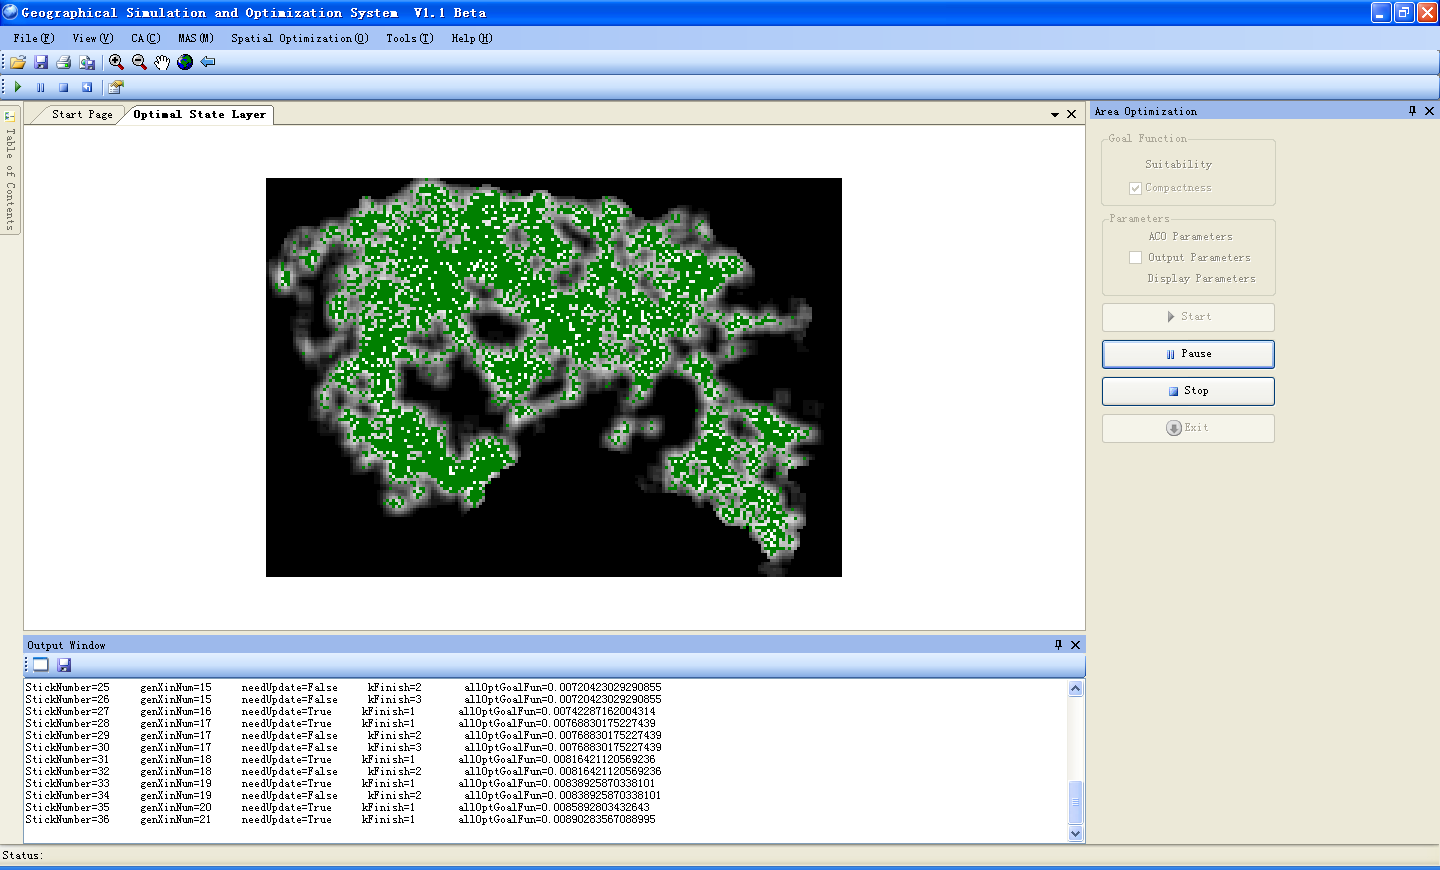Open the Help menu
Image resolution: width=1440 pixels, height=870 pixels.
(x=471, y=38)
